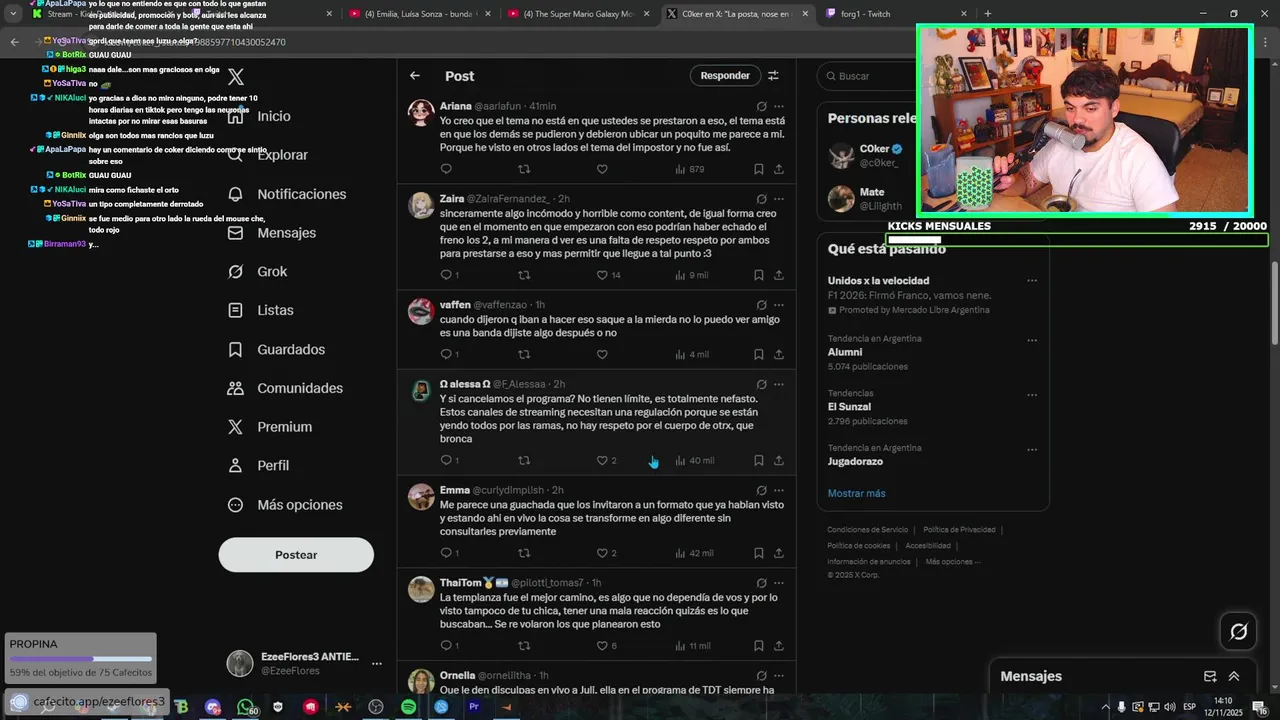Repost Zaira's post
Image resolution: width=1280 pixels, height=720 pixels.
[x=524, y=275]
